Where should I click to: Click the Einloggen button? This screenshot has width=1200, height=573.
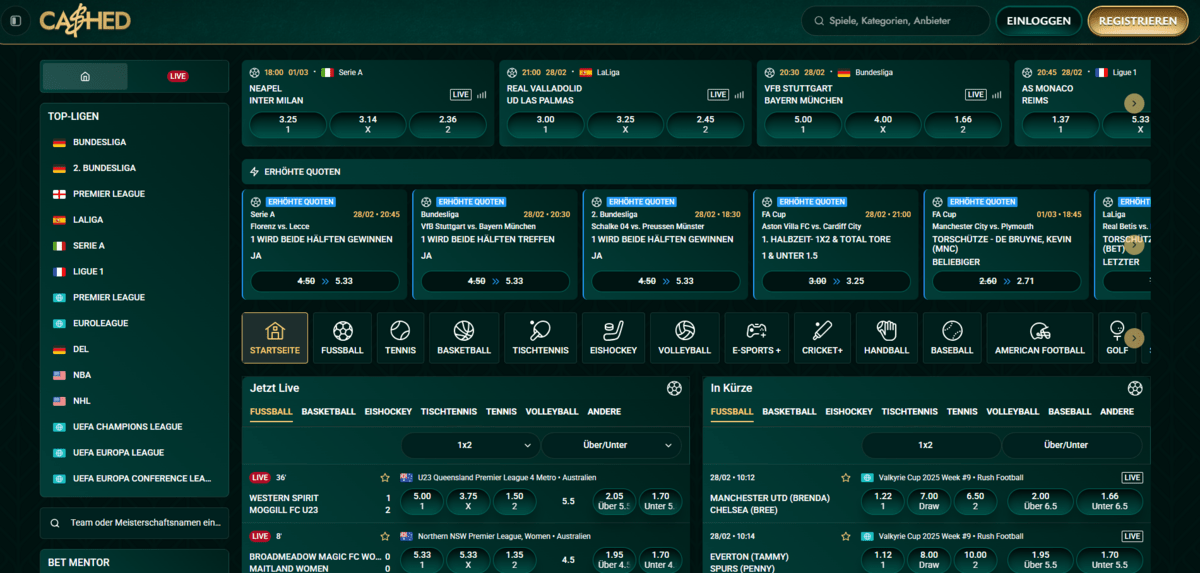coord(1039,21)
